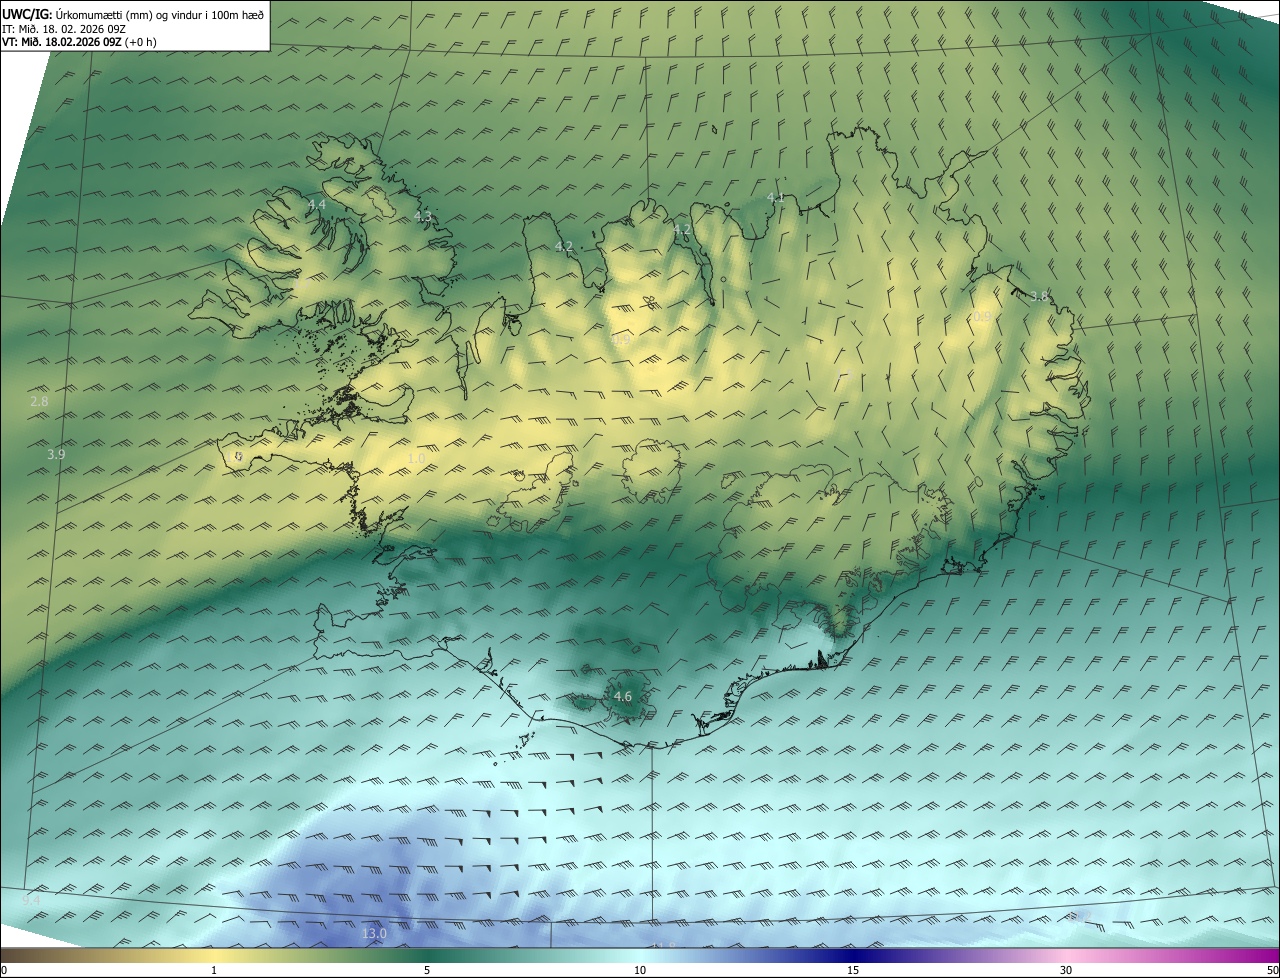The width and height of the screenshot is (1280, 978).
Task: Click the 4.6 value label on the map
Action: click(x=623, y=696)
